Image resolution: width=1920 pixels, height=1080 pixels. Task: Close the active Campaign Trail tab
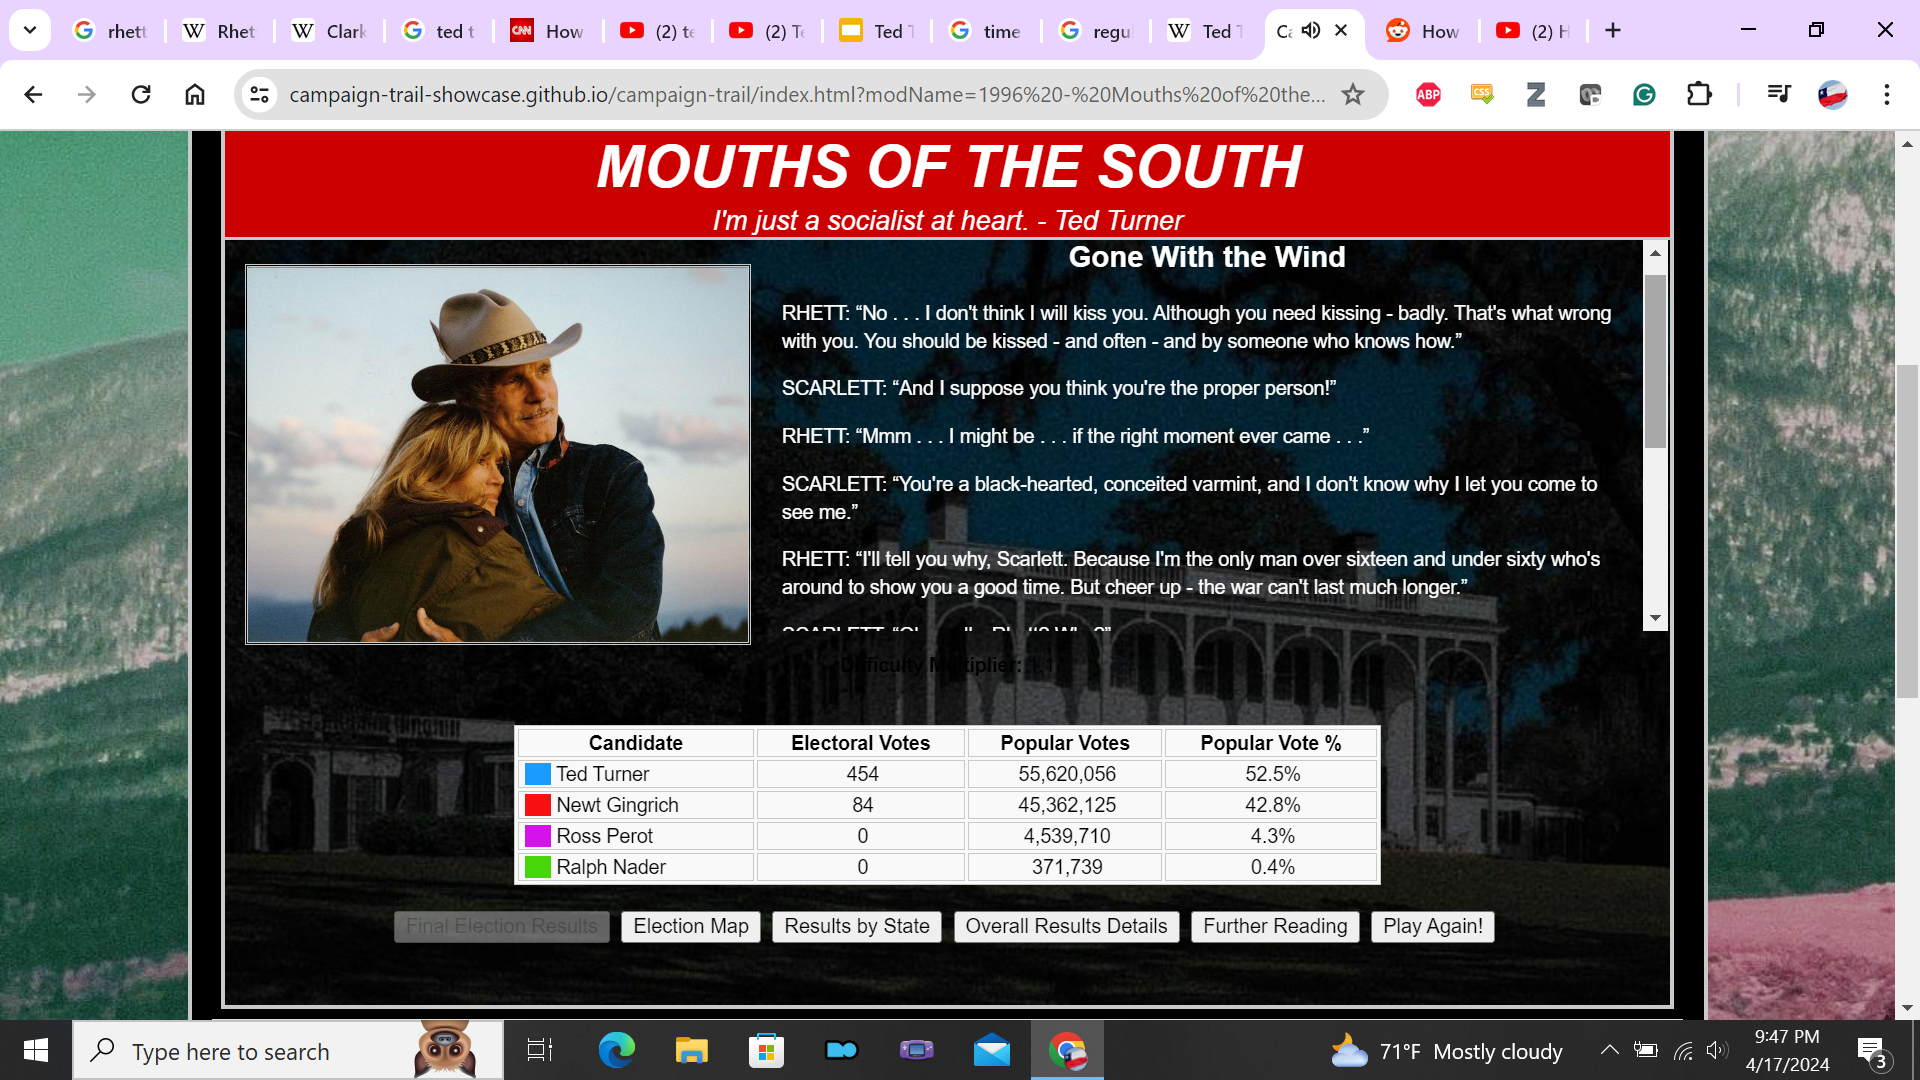(1341, 31)
